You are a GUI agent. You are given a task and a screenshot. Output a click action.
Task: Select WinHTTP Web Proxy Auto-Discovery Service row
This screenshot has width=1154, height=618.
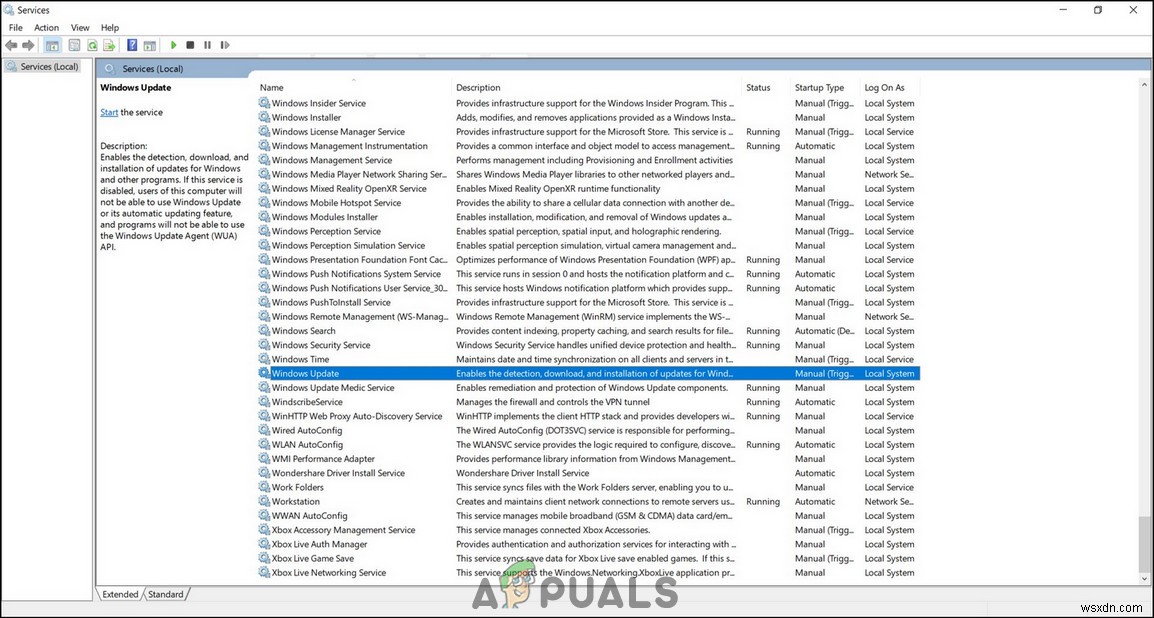589,416
